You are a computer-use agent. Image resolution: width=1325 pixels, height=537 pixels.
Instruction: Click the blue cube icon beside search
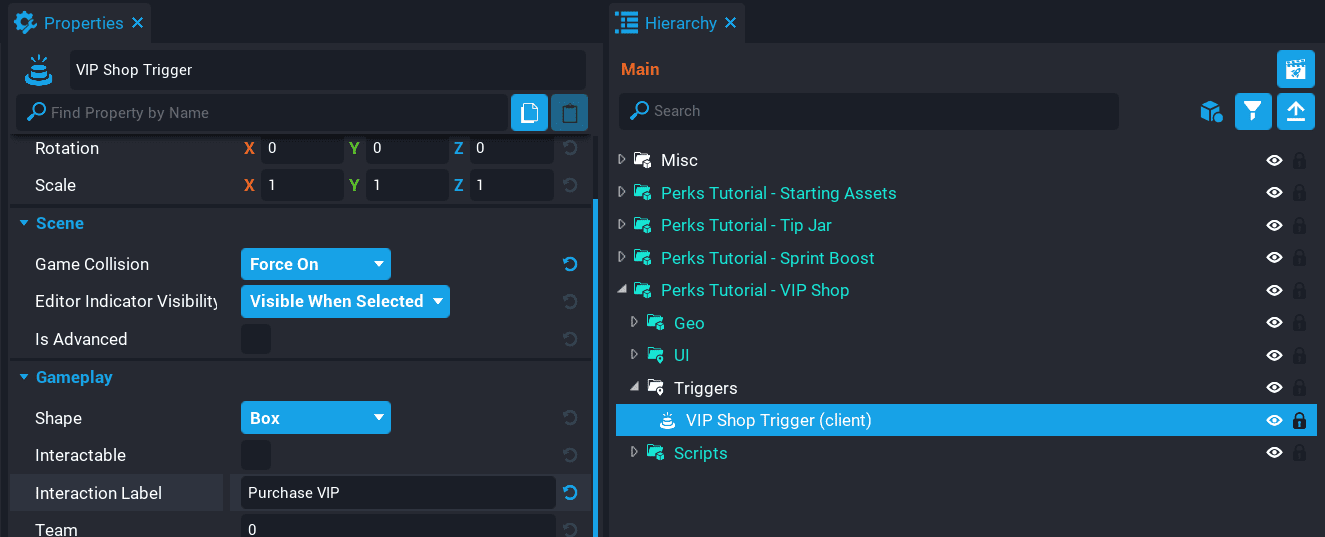(x=1211, y=111)
